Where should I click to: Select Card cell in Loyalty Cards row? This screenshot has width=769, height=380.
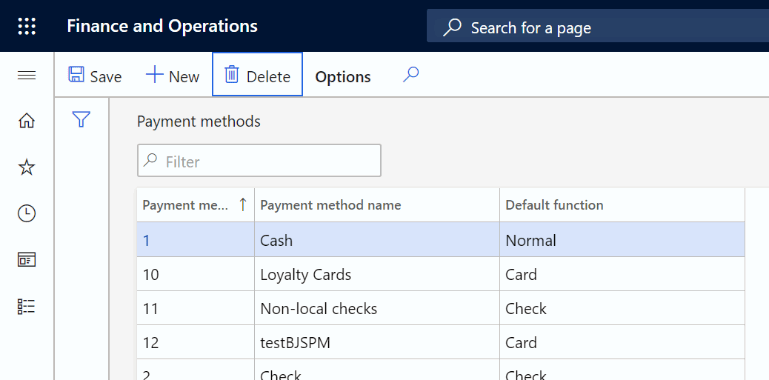[x=622, y=274]
